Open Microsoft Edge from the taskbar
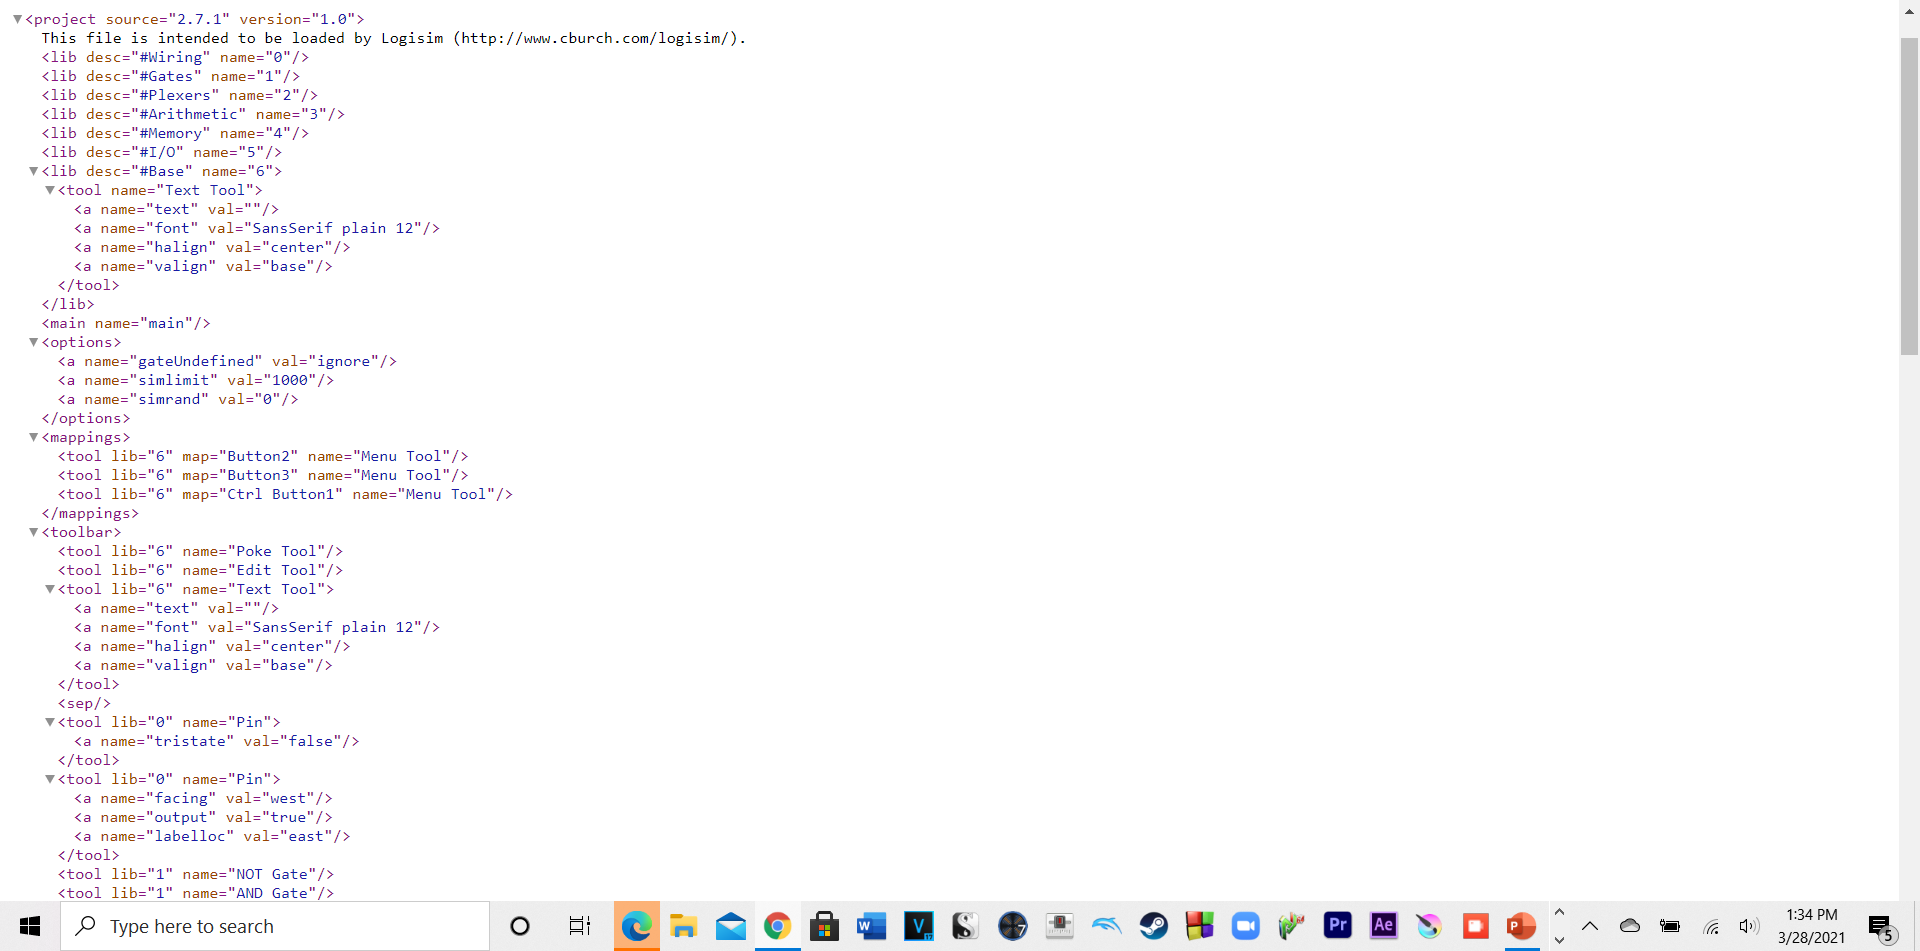Viewport: 1920px width, 951px height. point(636,926)
